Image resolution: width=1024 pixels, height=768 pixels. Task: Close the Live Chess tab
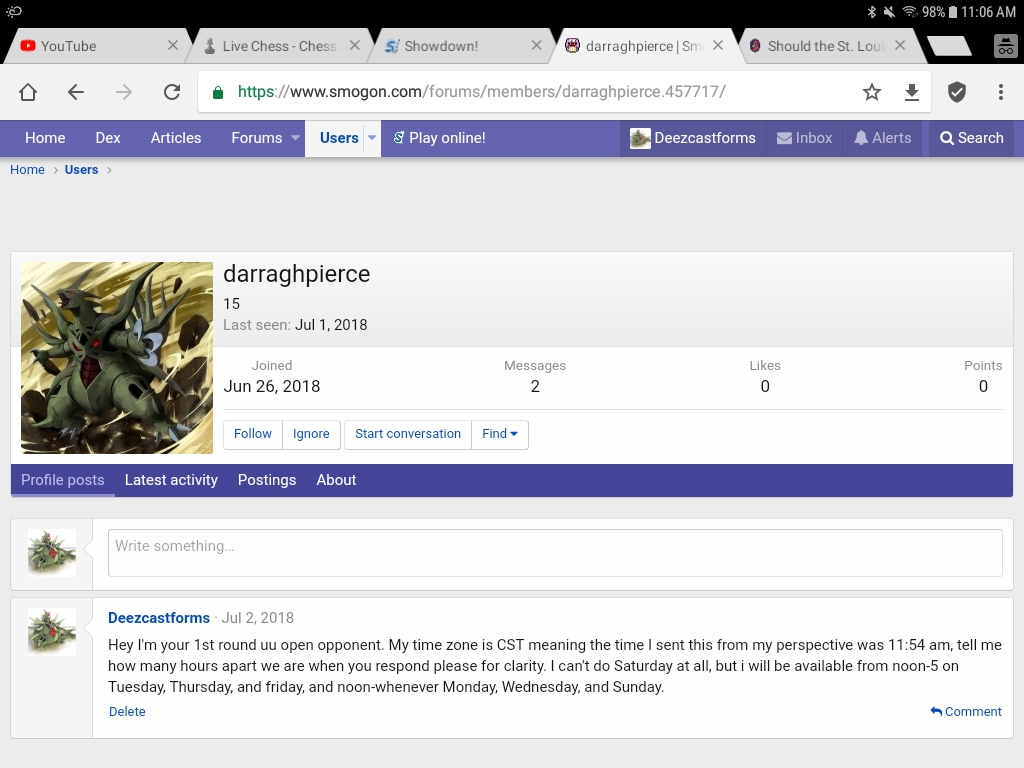tap(355, 45)
